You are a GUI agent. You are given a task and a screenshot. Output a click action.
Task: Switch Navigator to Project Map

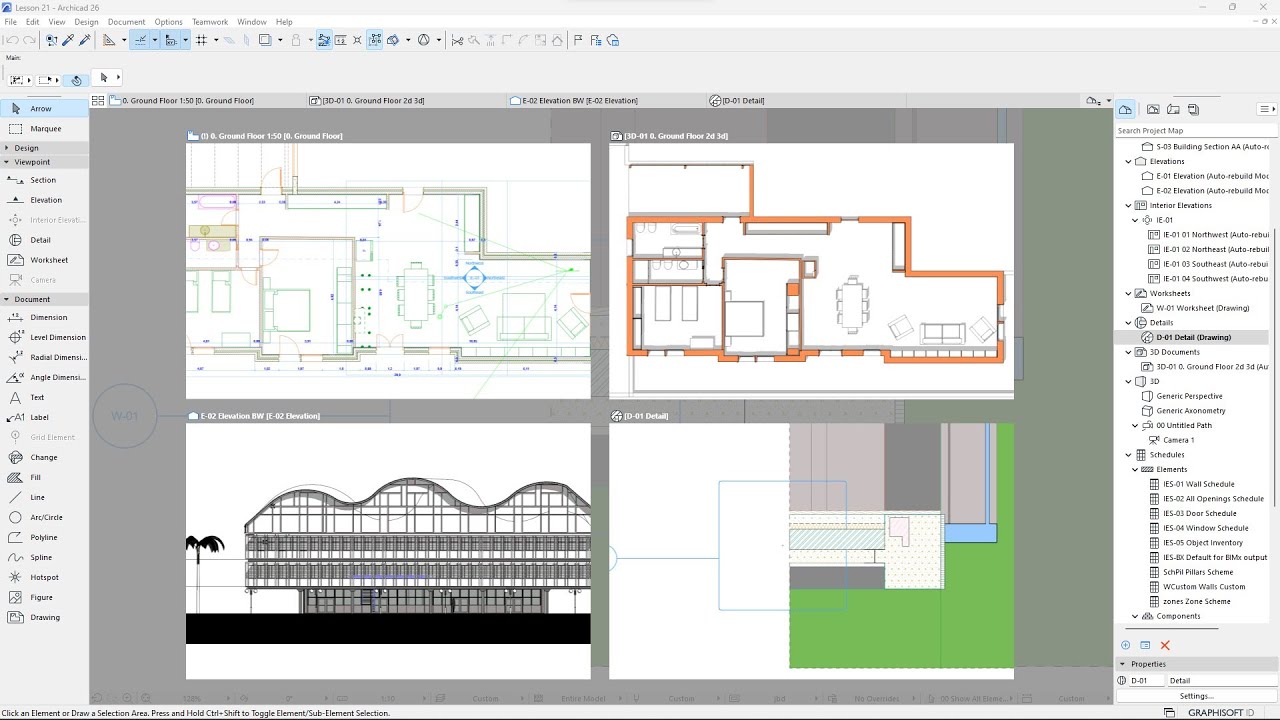point(1125,109)
